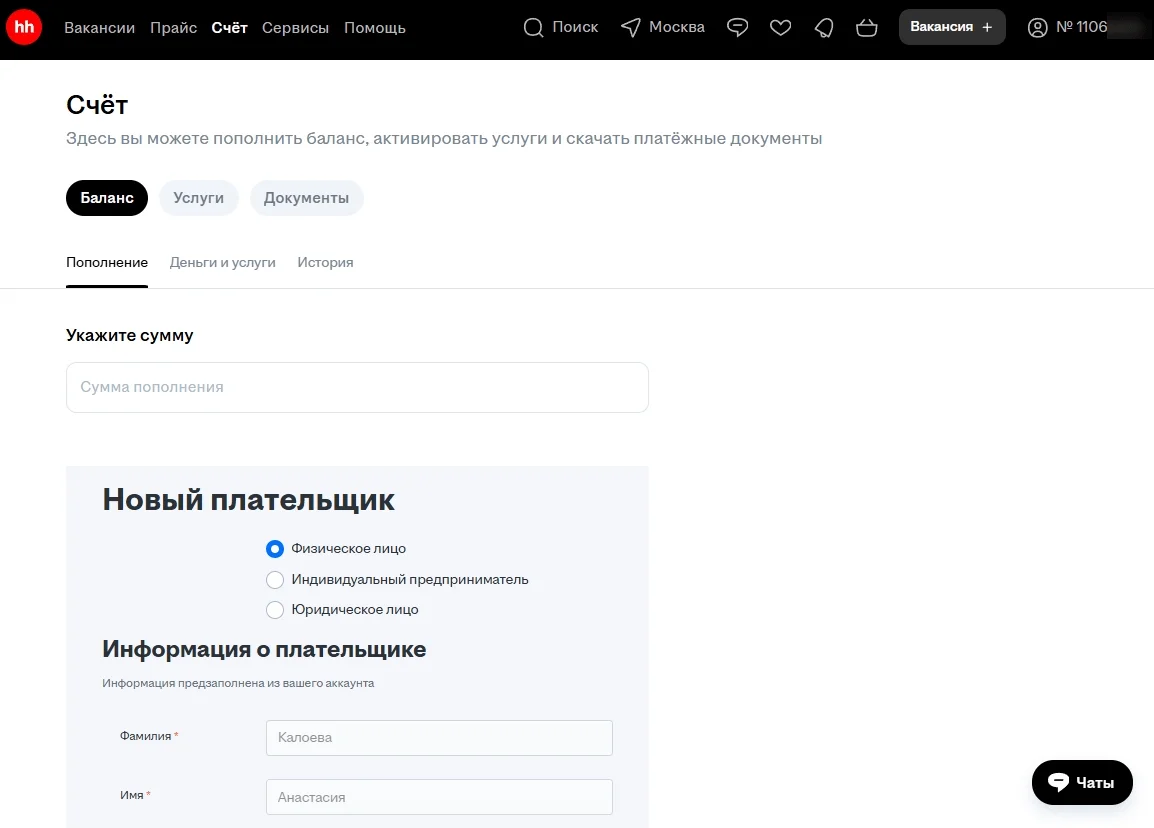Choose Индивидуальный предприниматель payer type
This screenshot has width=1154, height=828.
point(275,580)
